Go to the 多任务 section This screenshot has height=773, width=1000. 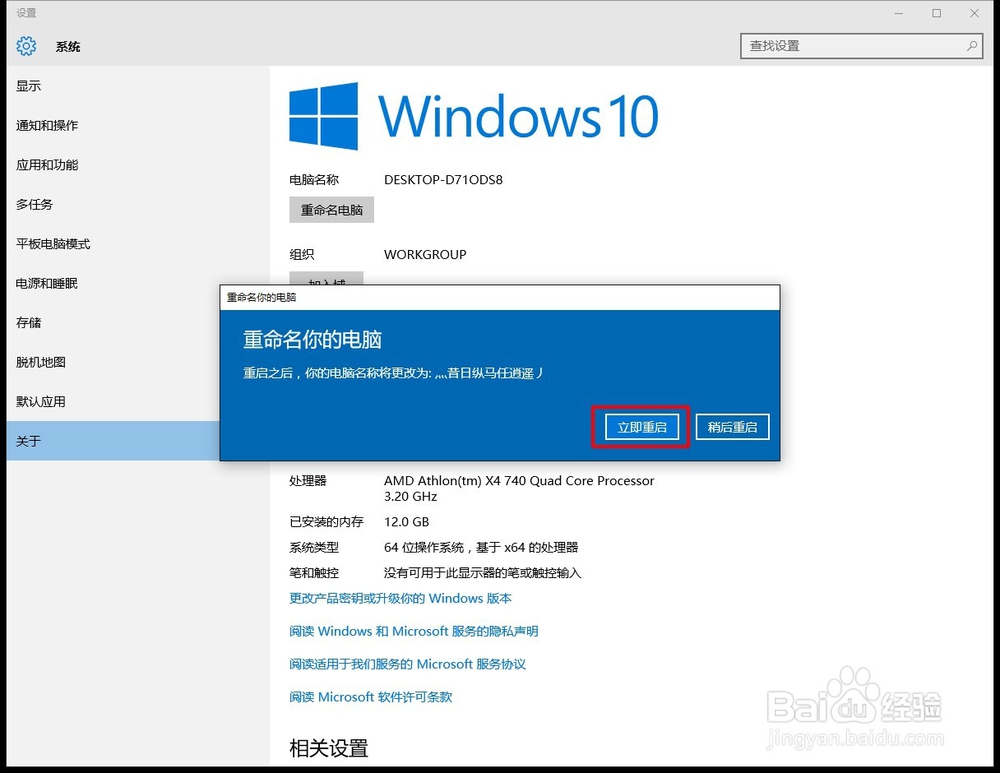(34, 205)
